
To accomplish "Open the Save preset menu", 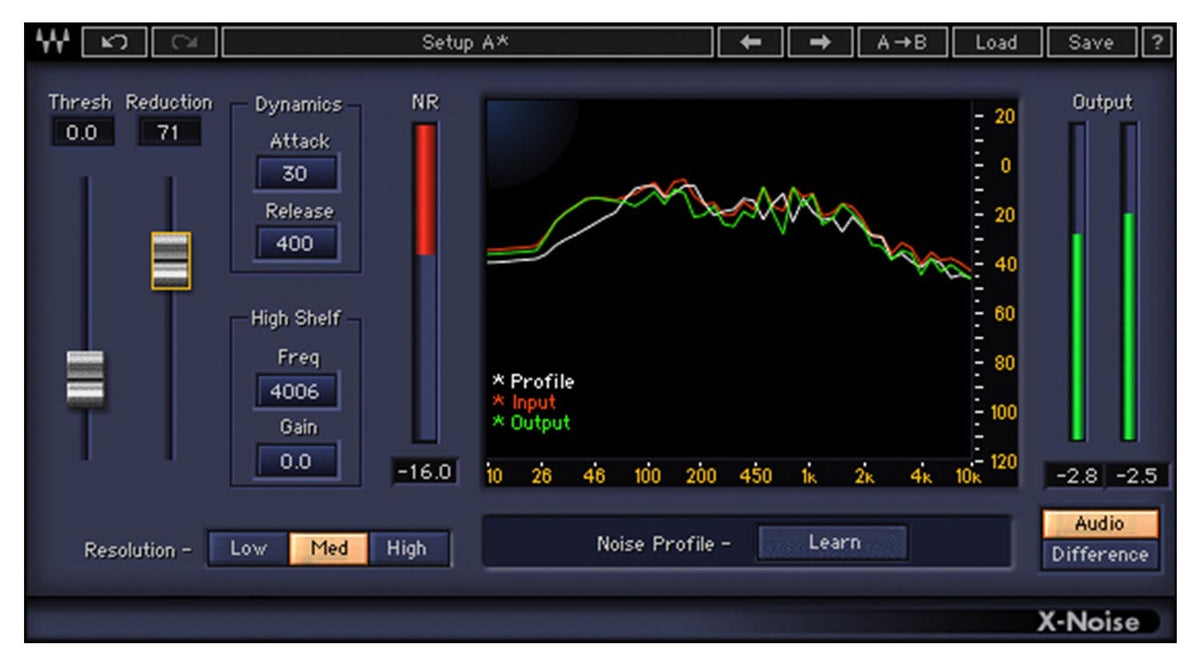I will [1091, 42].
